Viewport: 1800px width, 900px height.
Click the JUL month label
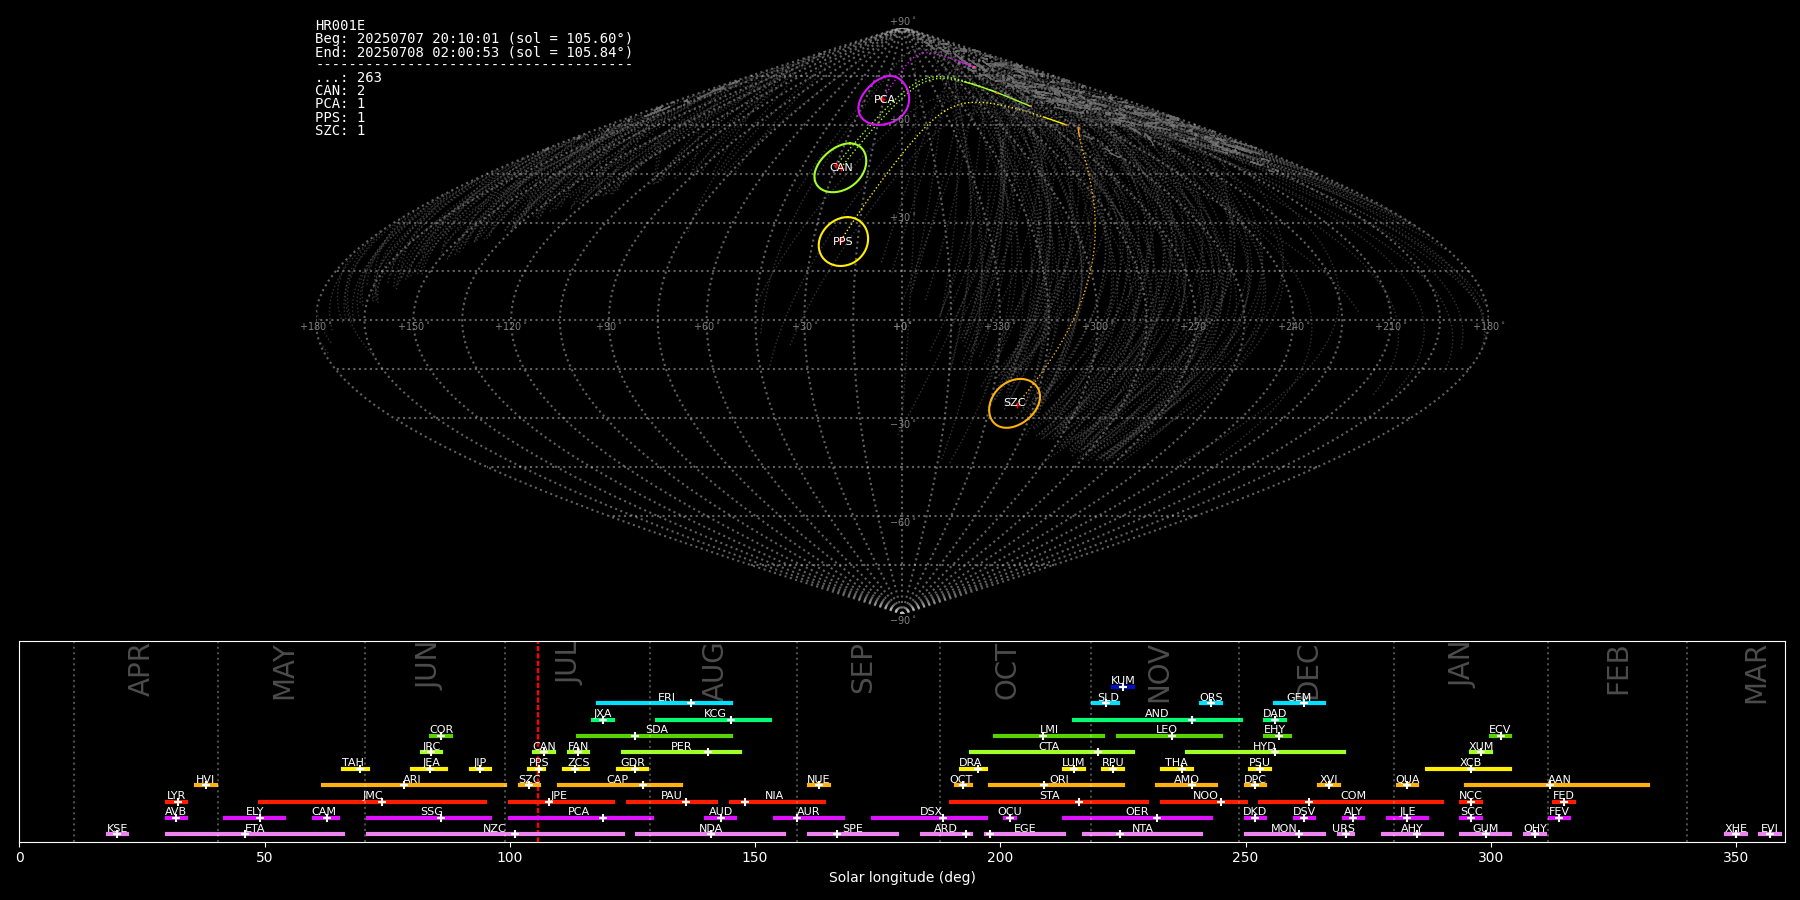tap(566, 662)
